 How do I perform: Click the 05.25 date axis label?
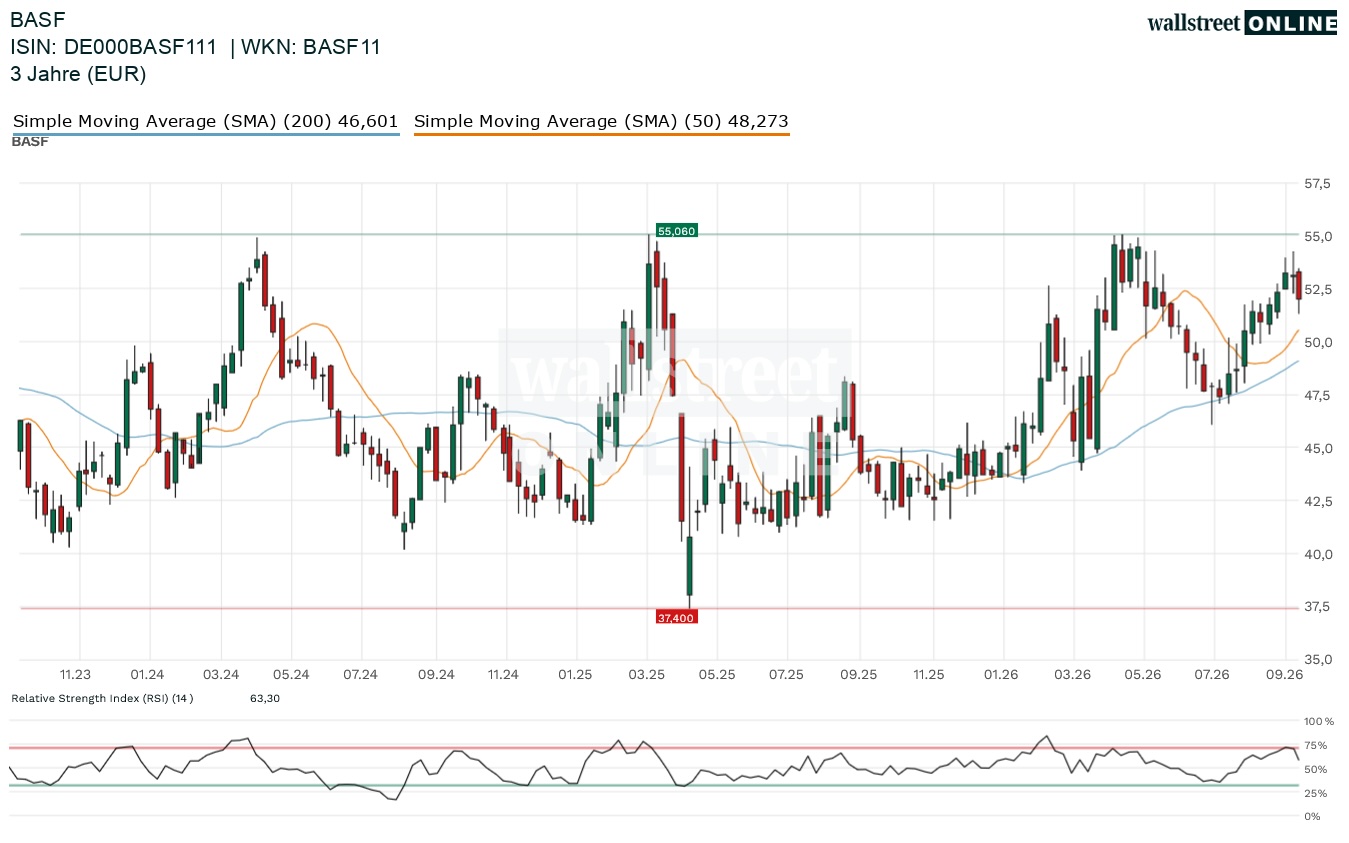[718, 674]
